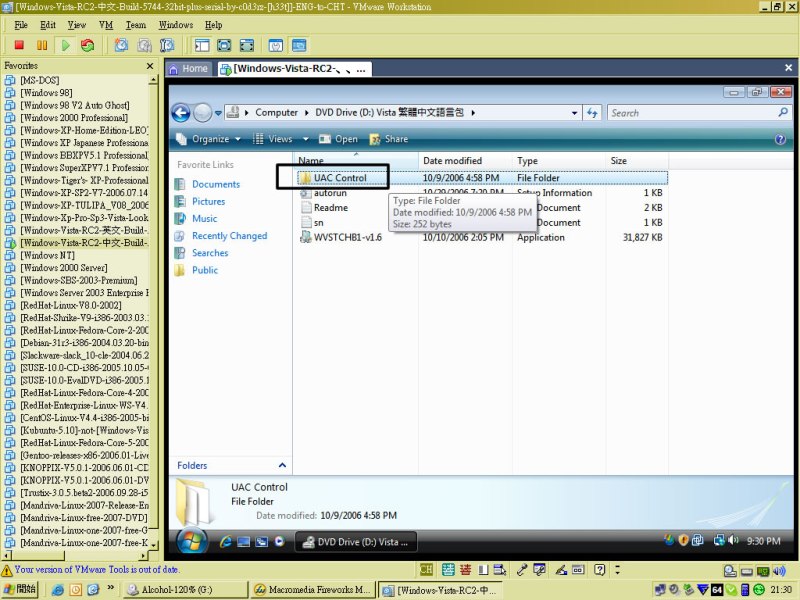Click the IME help question mark icon
The width and height of the screenshot is (800, 600).
click(x=599, y=569)
